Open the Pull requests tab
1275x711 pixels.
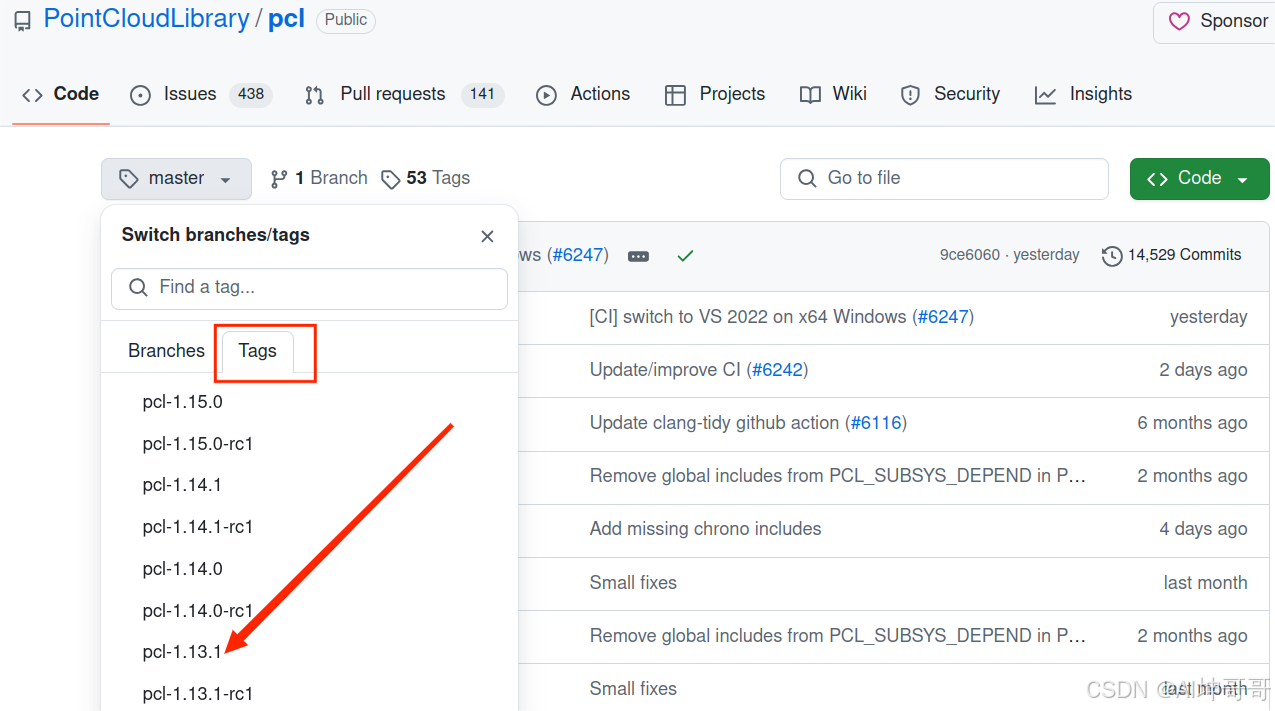[404, 94]
